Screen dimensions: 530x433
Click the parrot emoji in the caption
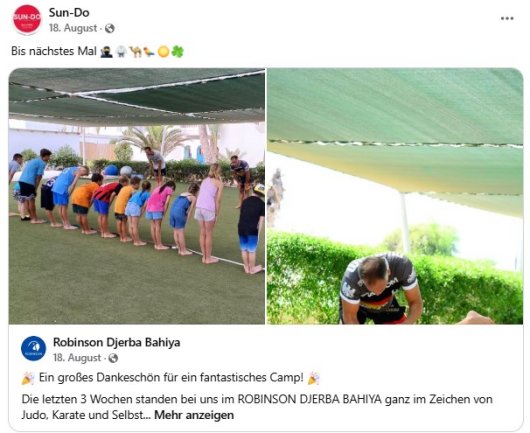[x=149, y=51]
